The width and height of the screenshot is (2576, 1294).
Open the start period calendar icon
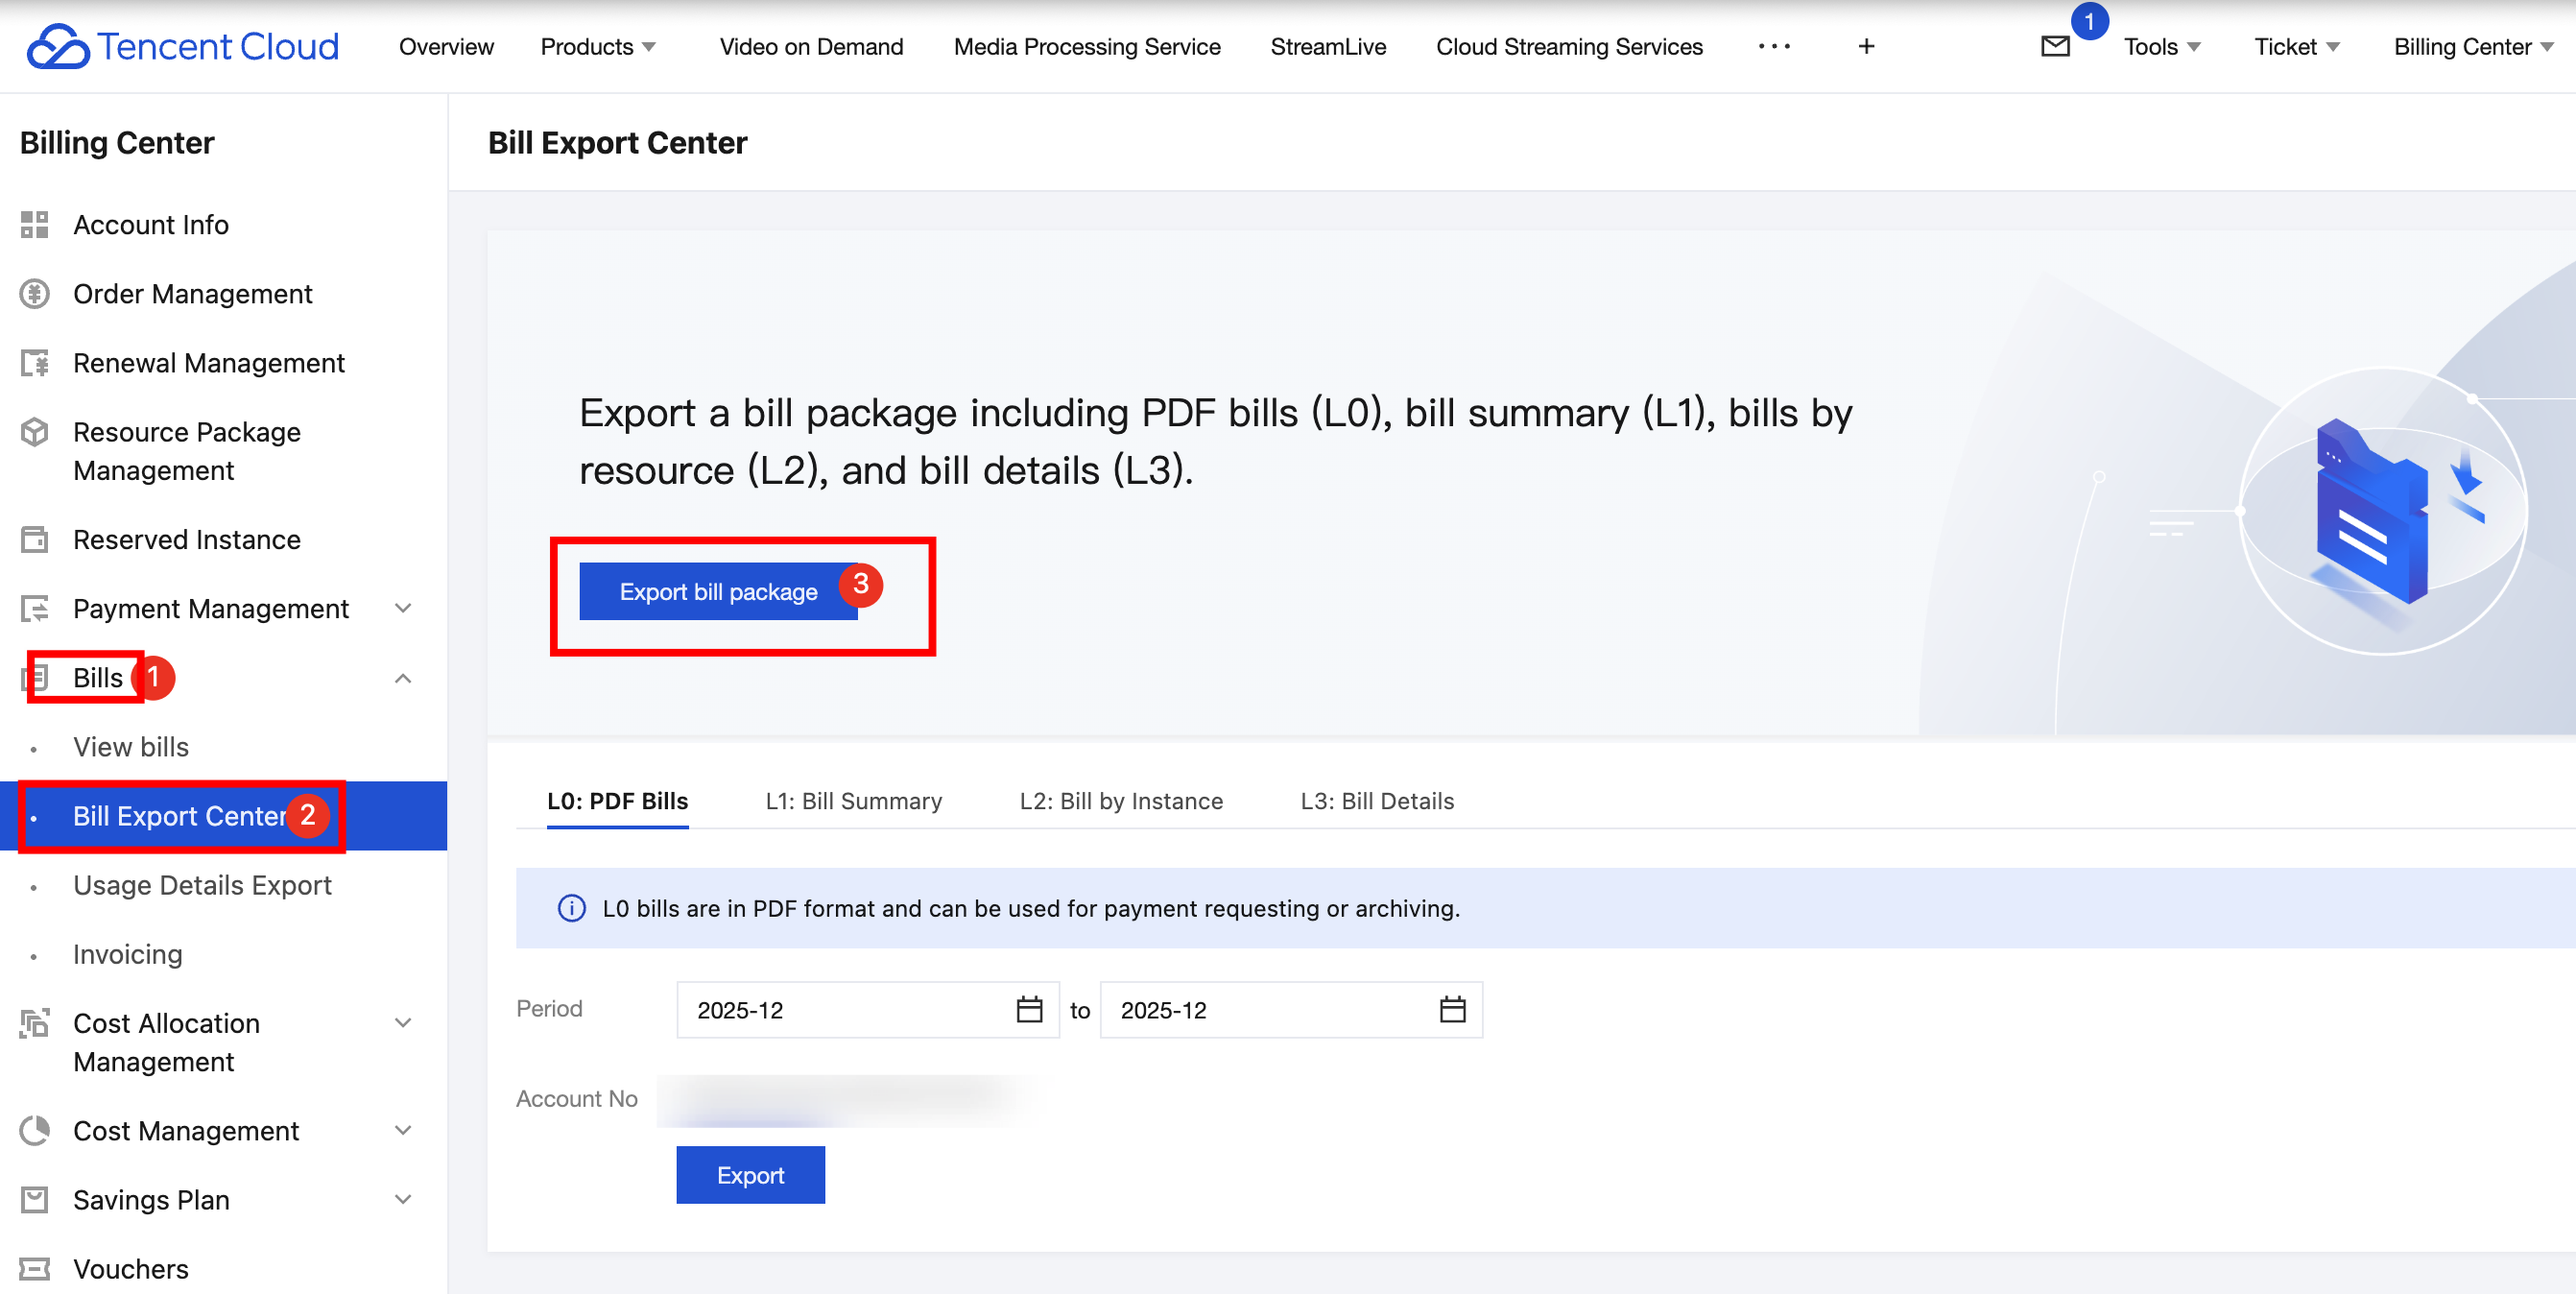point(1028,1010)
